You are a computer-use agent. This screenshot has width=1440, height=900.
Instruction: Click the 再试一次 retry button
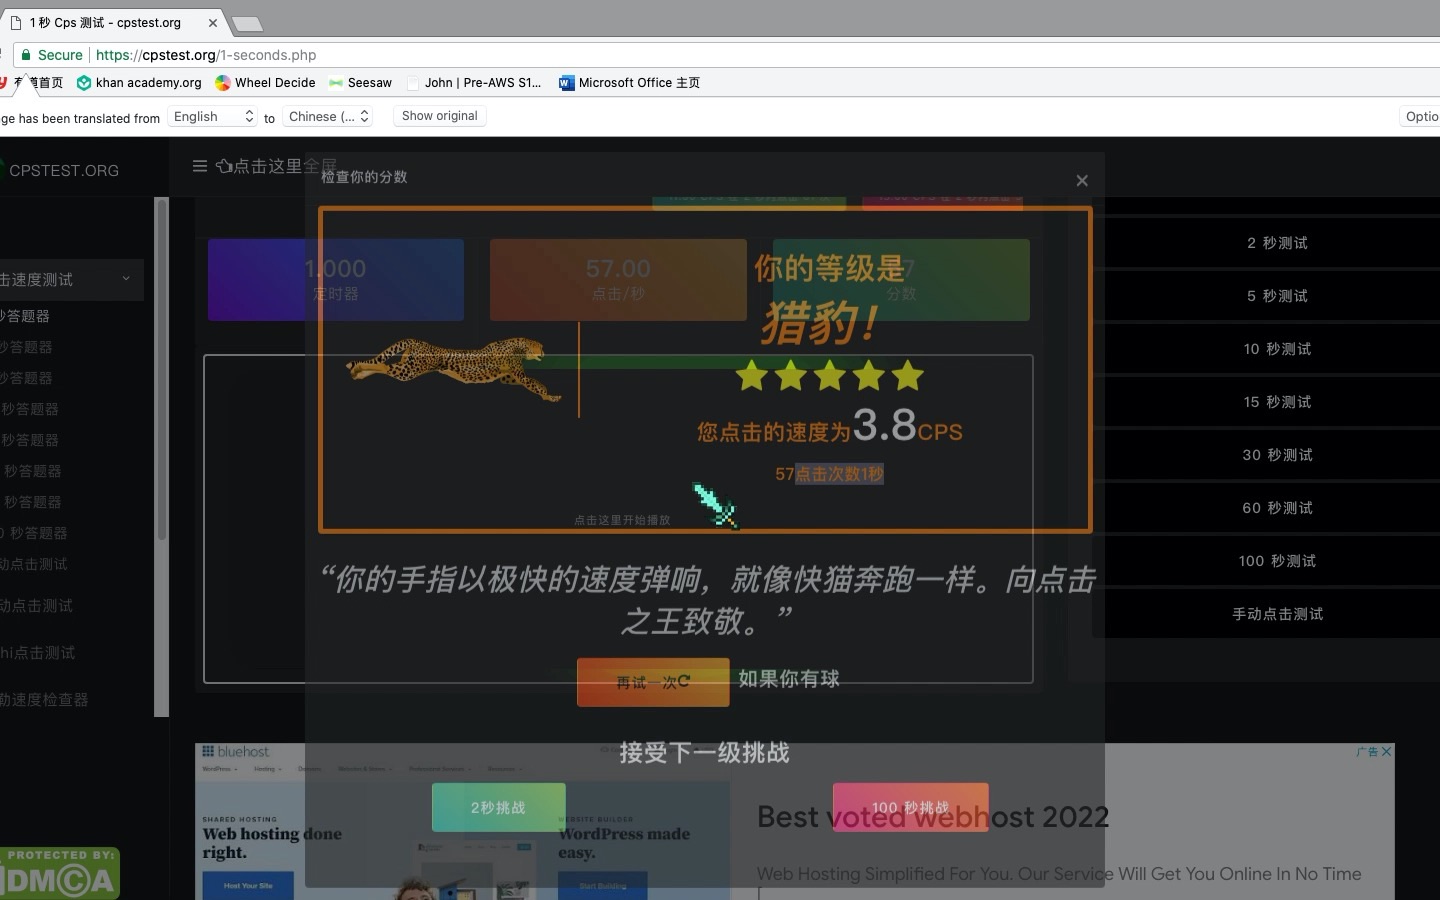[652, 682]
